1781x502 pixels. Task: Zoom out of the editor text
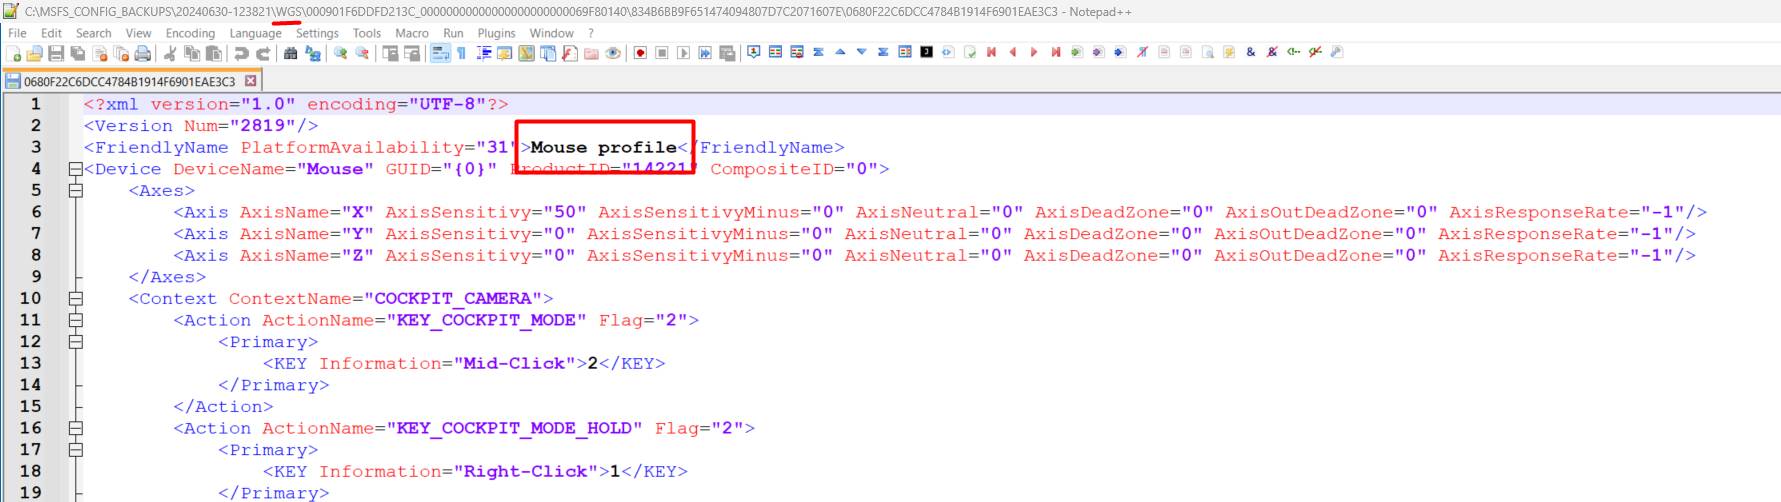coord(362,53)
